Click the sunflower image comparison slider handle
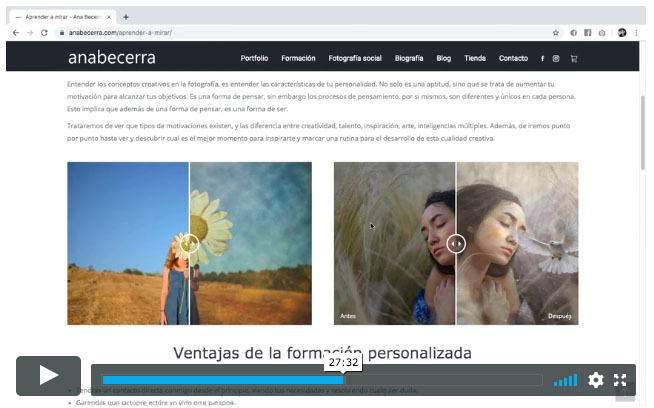 click(189, 243)
